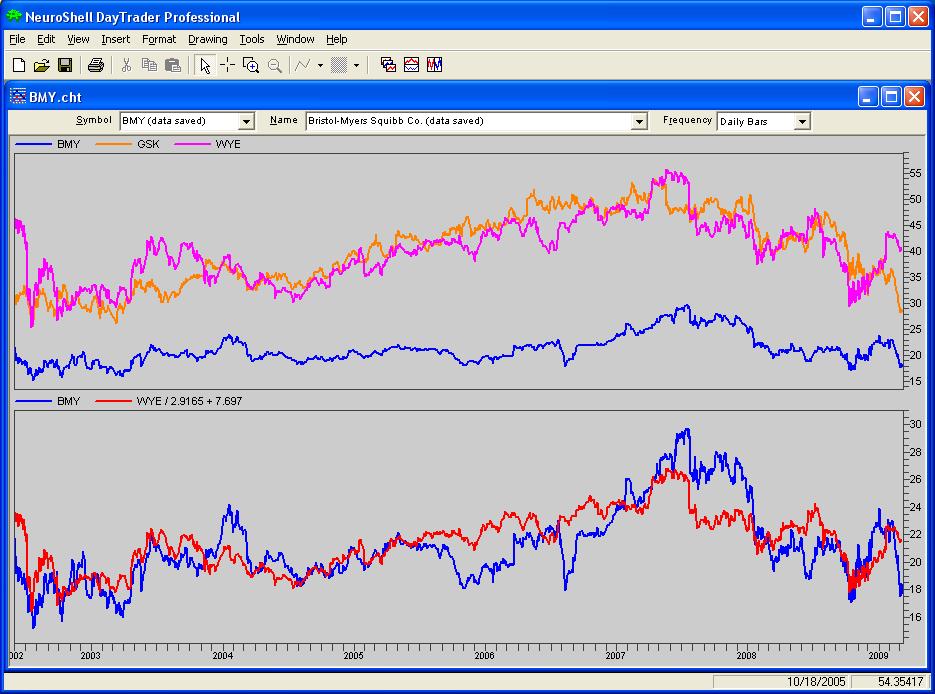Open a chart with the folder icon
935x694 pixels.
click(41, 65)
